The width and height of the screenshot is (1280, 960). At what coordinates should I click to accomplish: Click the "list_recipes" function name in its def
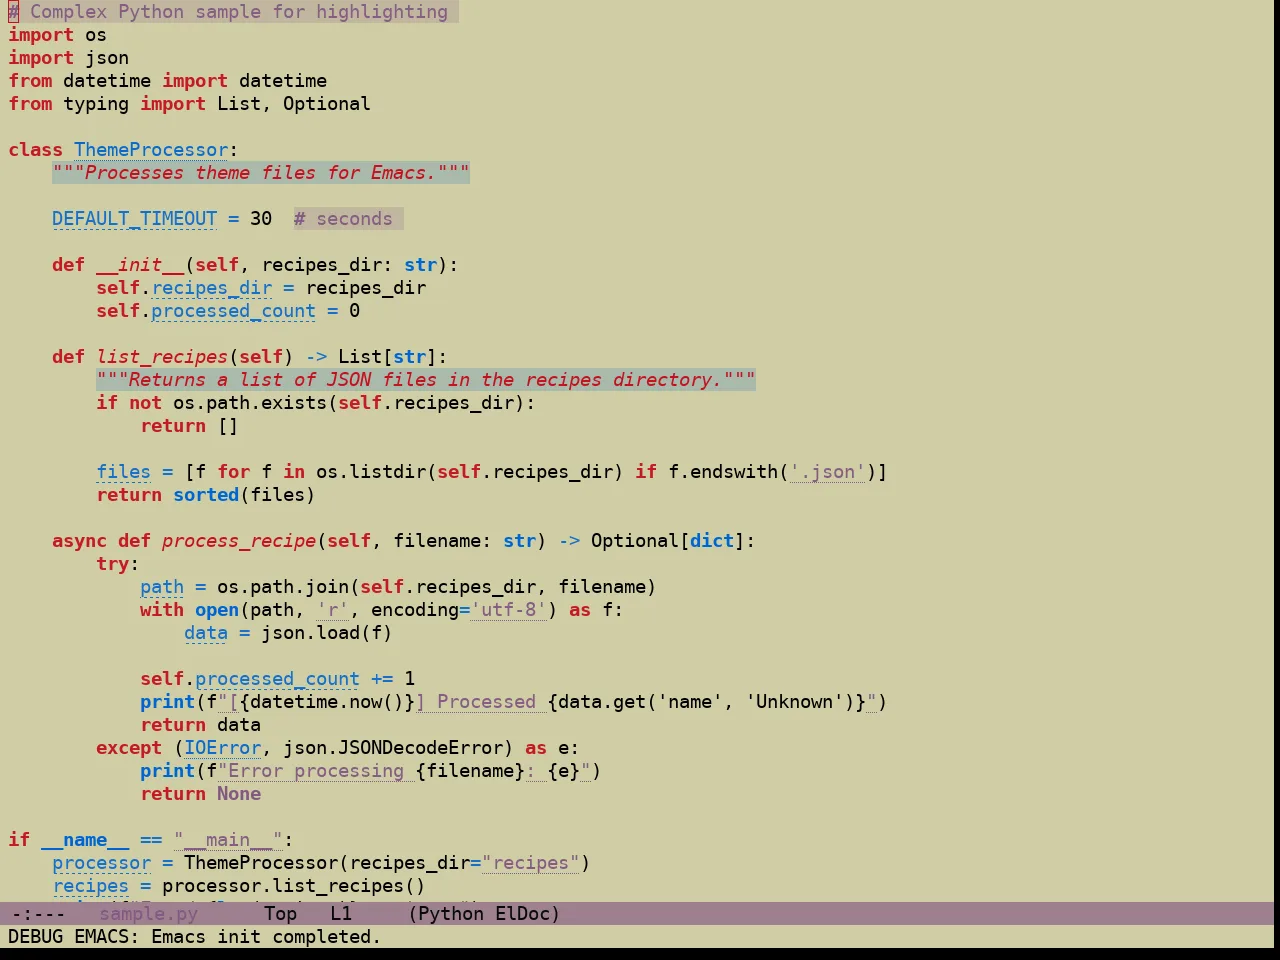pyautogui.click(x=162, y=357)
